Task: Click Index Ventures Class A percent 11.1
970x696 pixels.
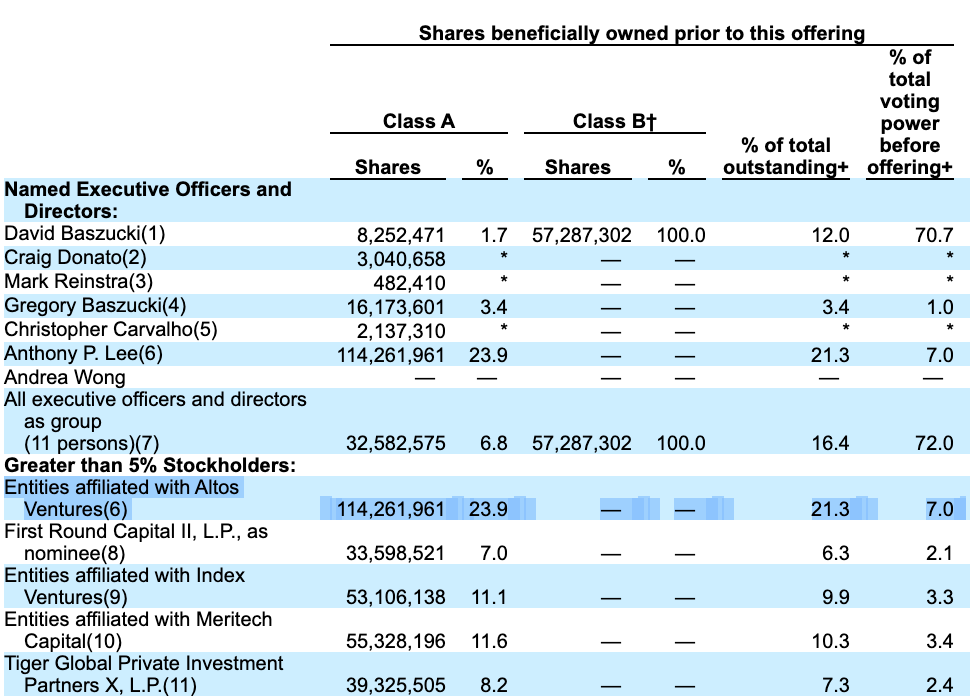Action: pos(489,598)
